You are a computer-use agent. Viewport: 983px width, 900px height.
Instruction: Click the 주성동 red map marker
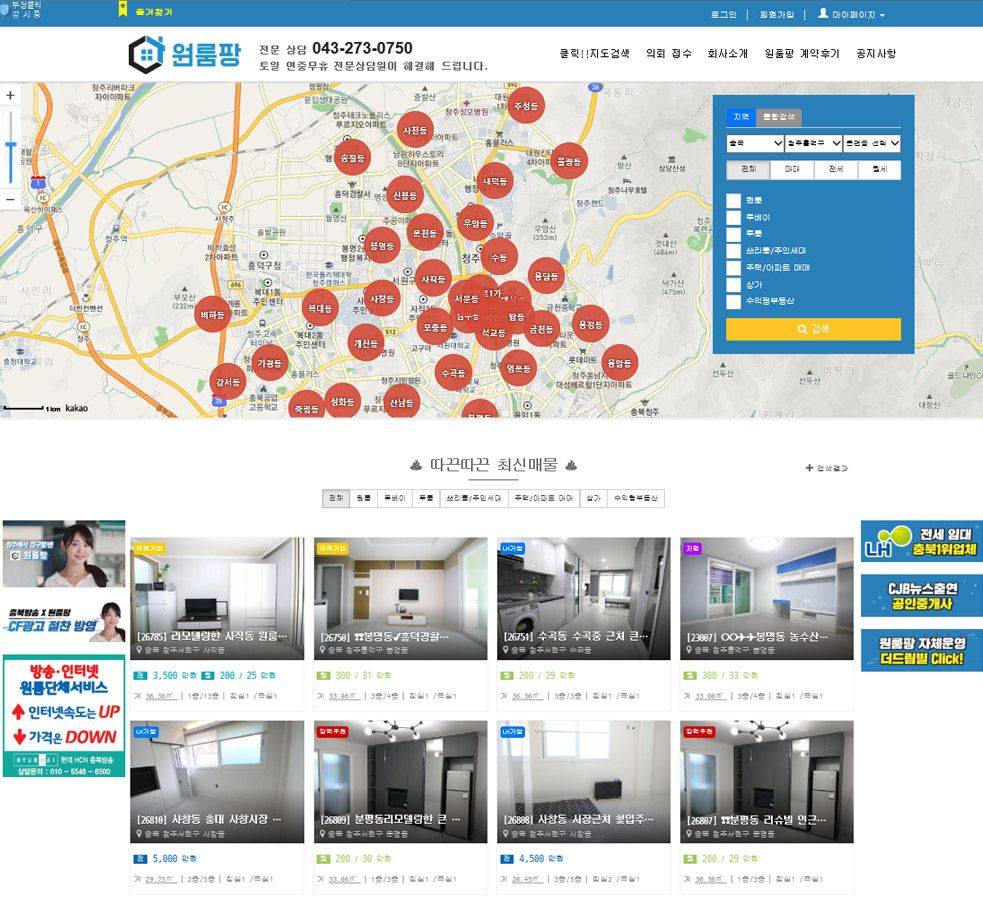click(525, 106)
